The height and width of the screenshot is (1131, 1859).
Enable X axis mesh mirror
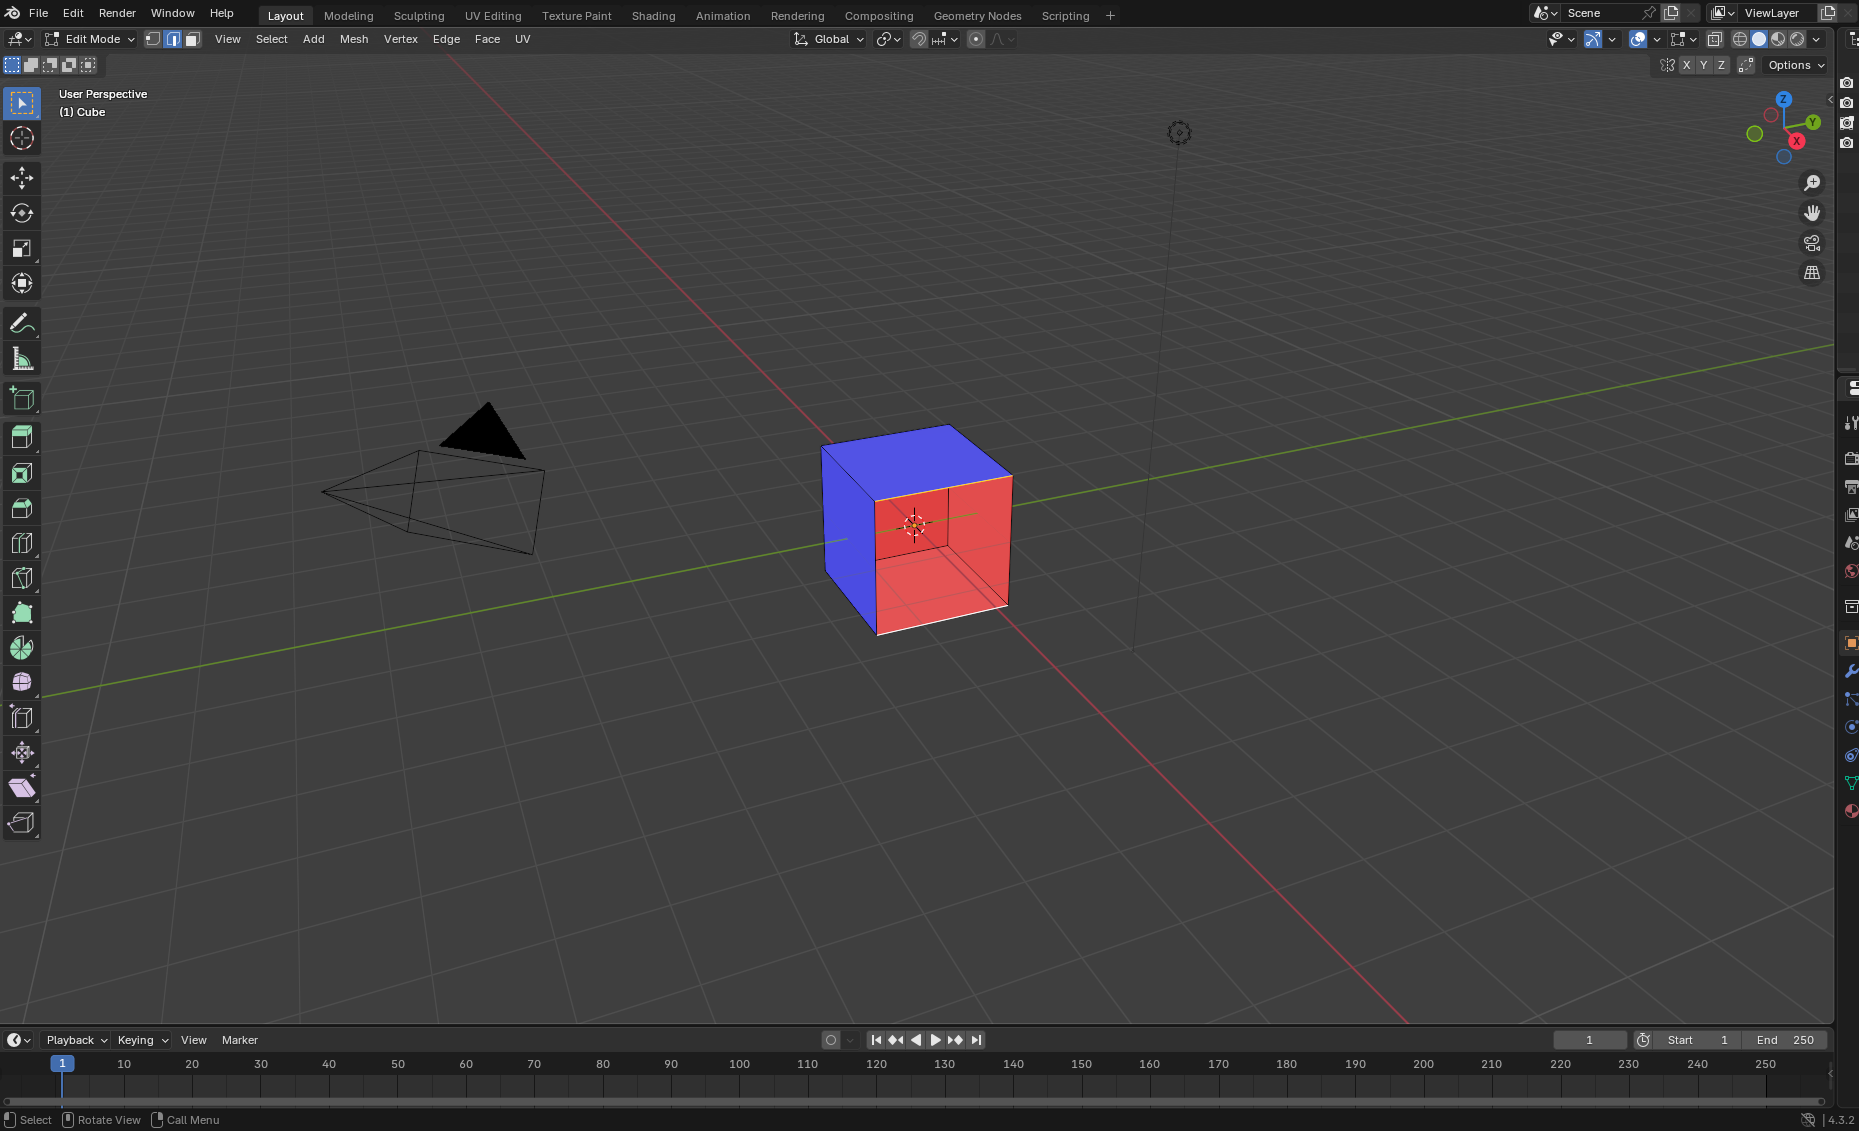pos(1687,65)
